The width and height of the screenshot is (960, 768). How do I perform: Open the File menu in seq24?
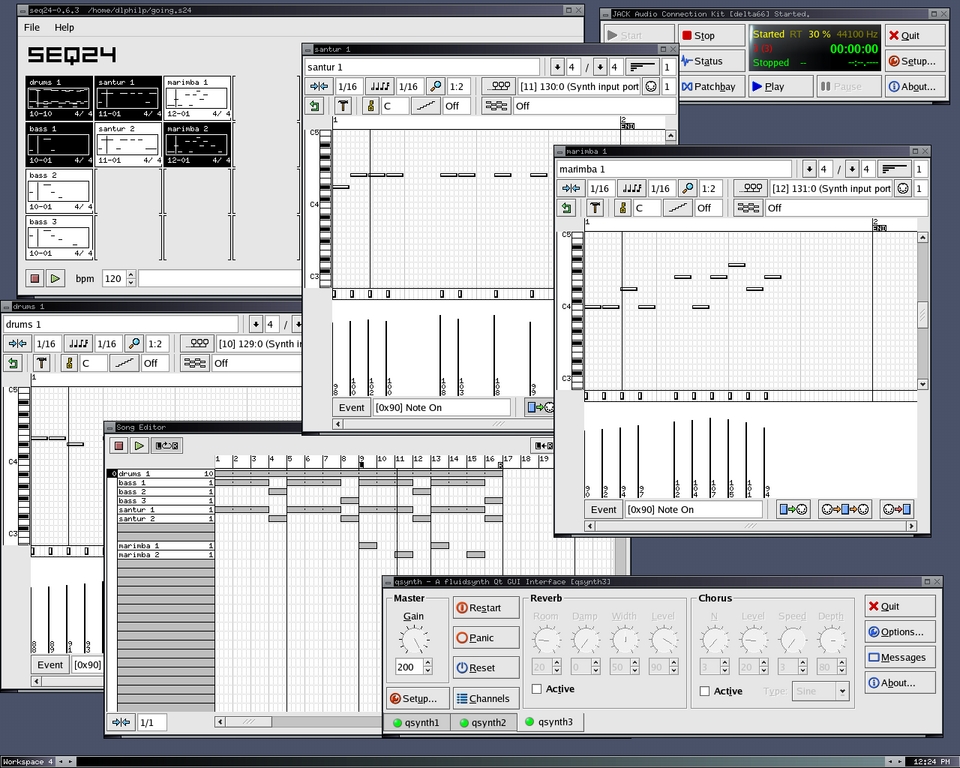click(x=32, y=27)
